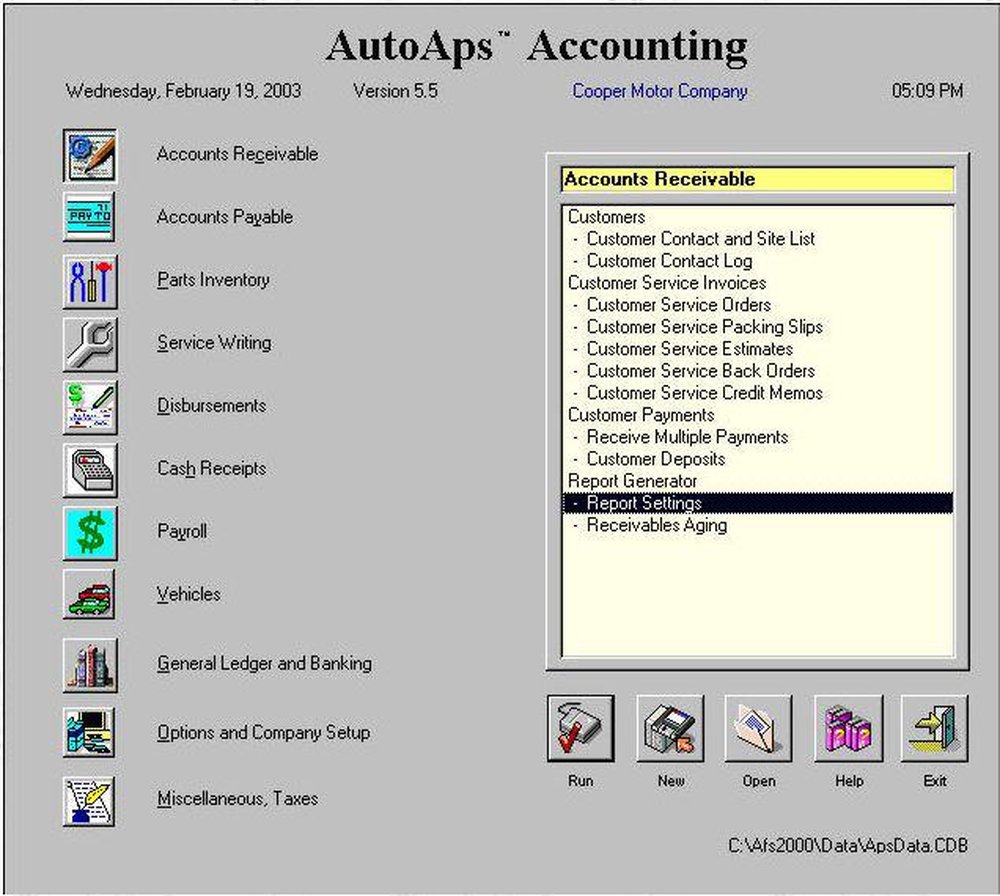Select the Parts Inventory text label

213,280
